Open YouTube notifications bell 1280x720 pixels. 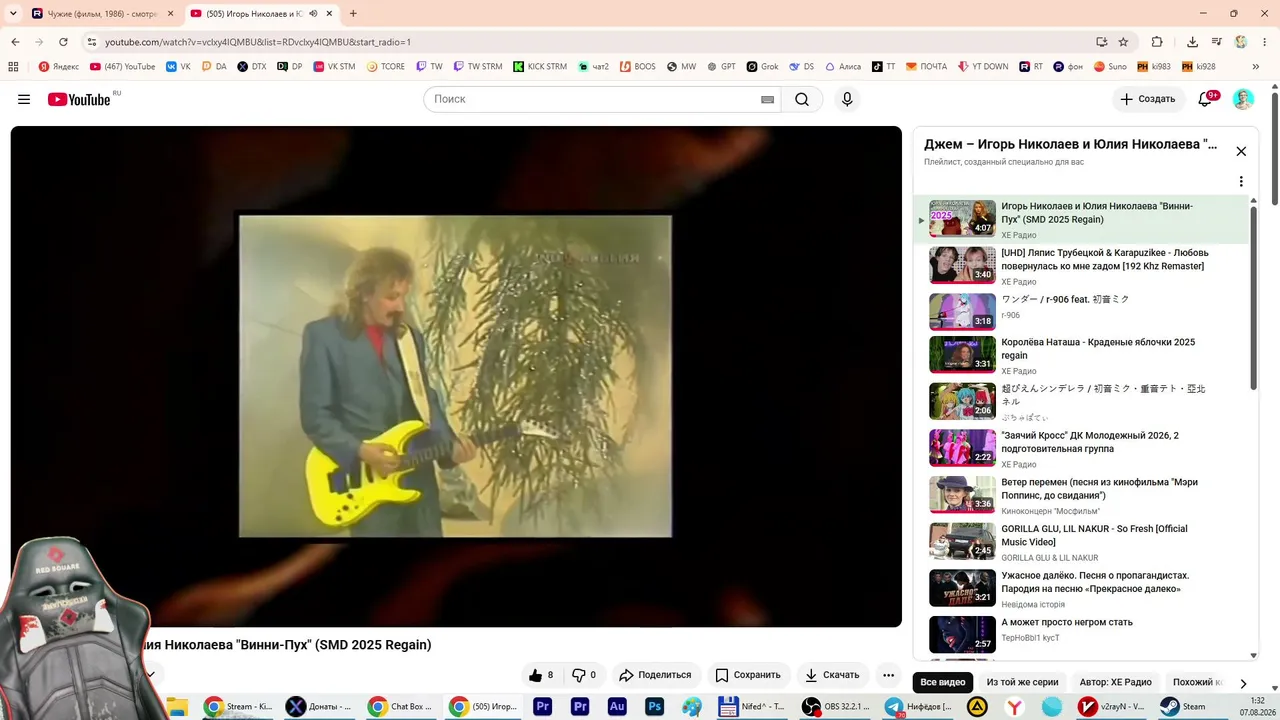pos(1205,99)
